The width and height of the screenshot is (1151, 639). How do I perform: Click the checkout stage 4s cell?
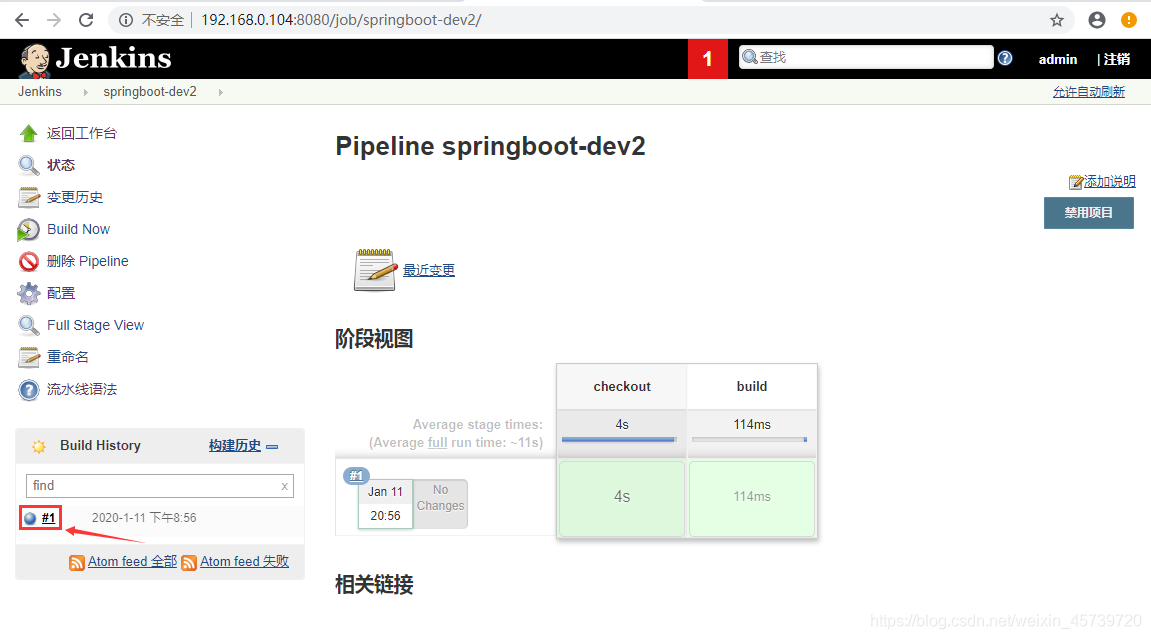point(622,498)
